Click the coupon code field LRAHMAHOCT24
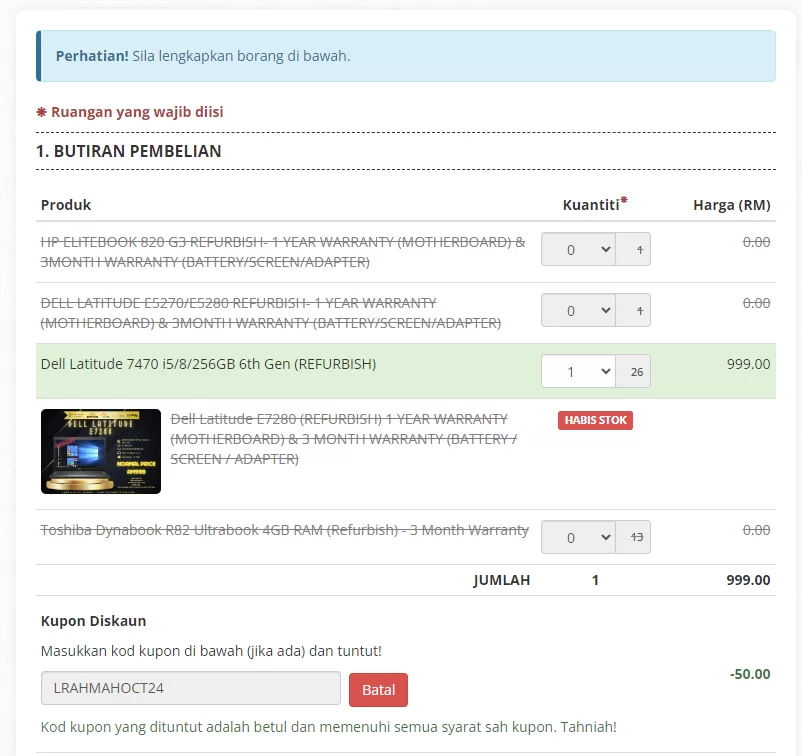 tap(191, 688)
